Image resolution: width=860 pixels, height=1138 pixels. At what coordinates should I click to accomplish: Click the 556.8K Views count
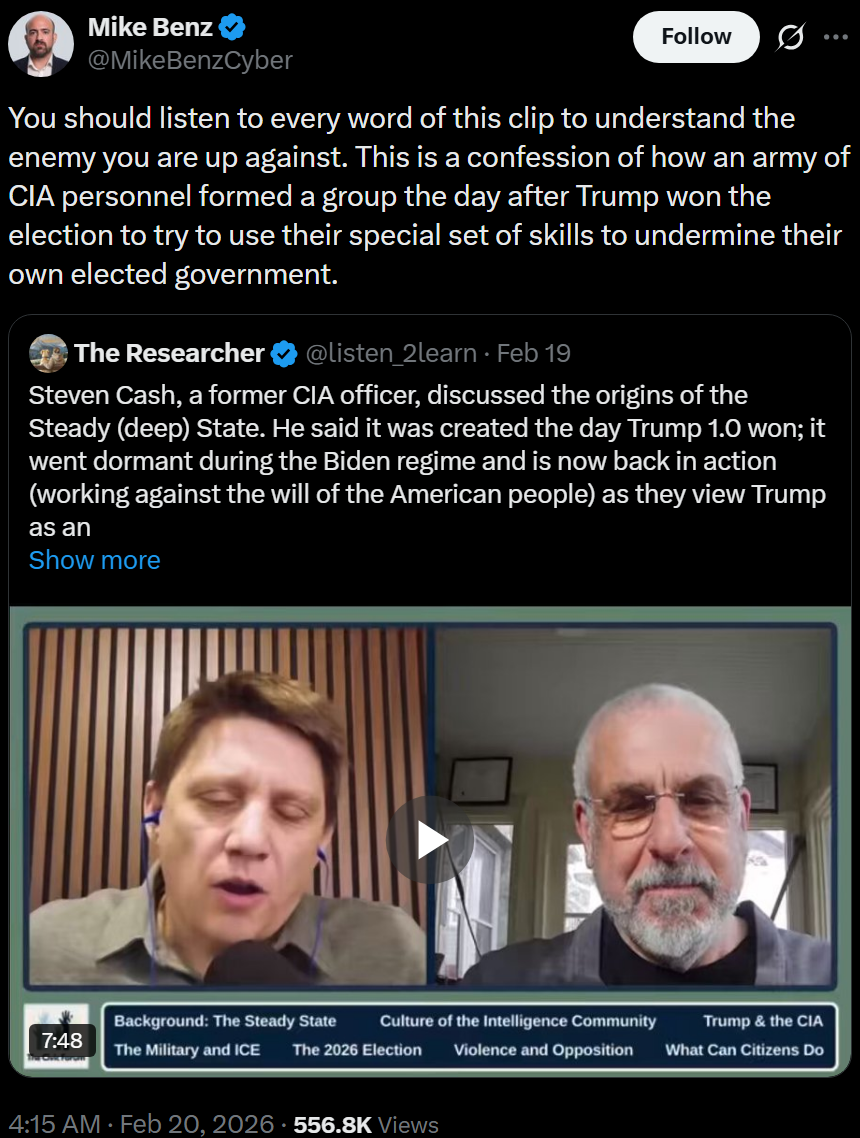366,1124
